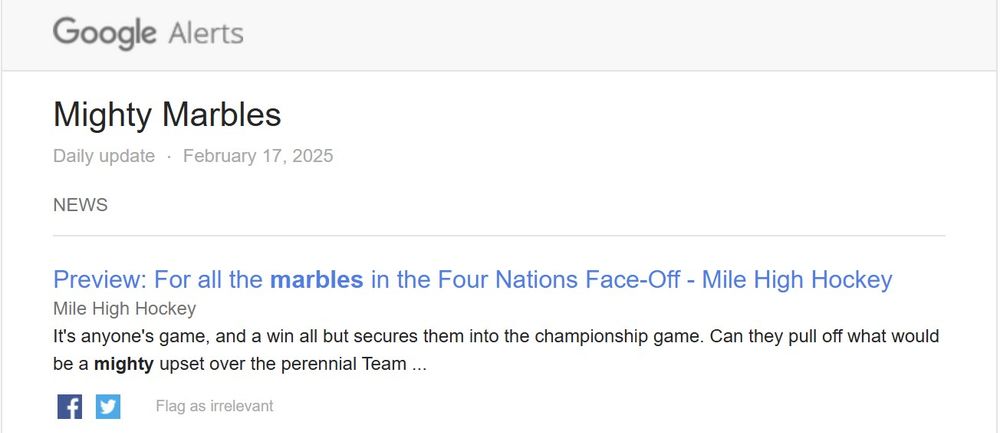
Task: Click the Daily update label
Action: [x=104, y=156]
